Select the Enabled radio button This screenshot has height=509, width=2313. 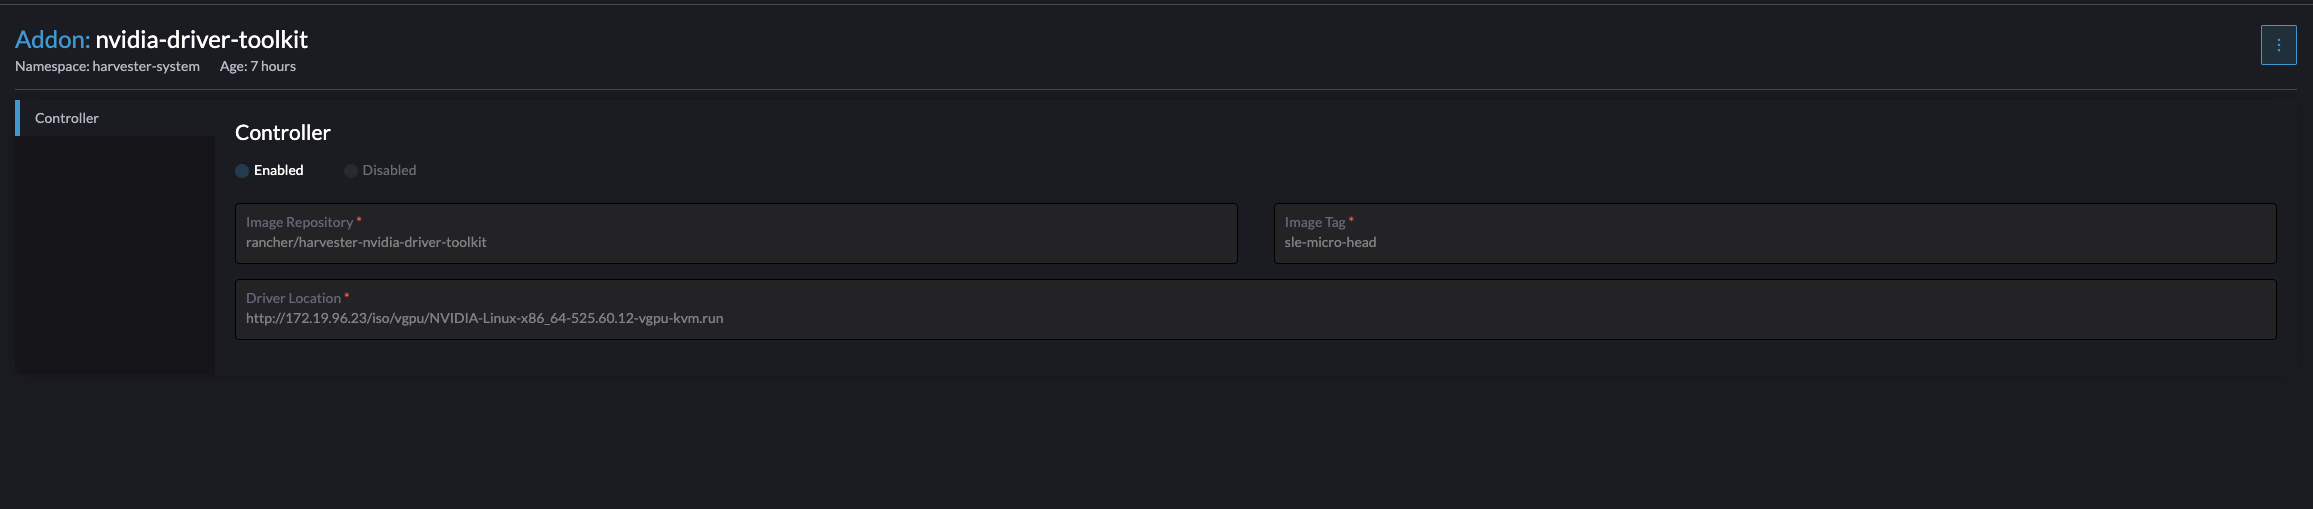242,171
